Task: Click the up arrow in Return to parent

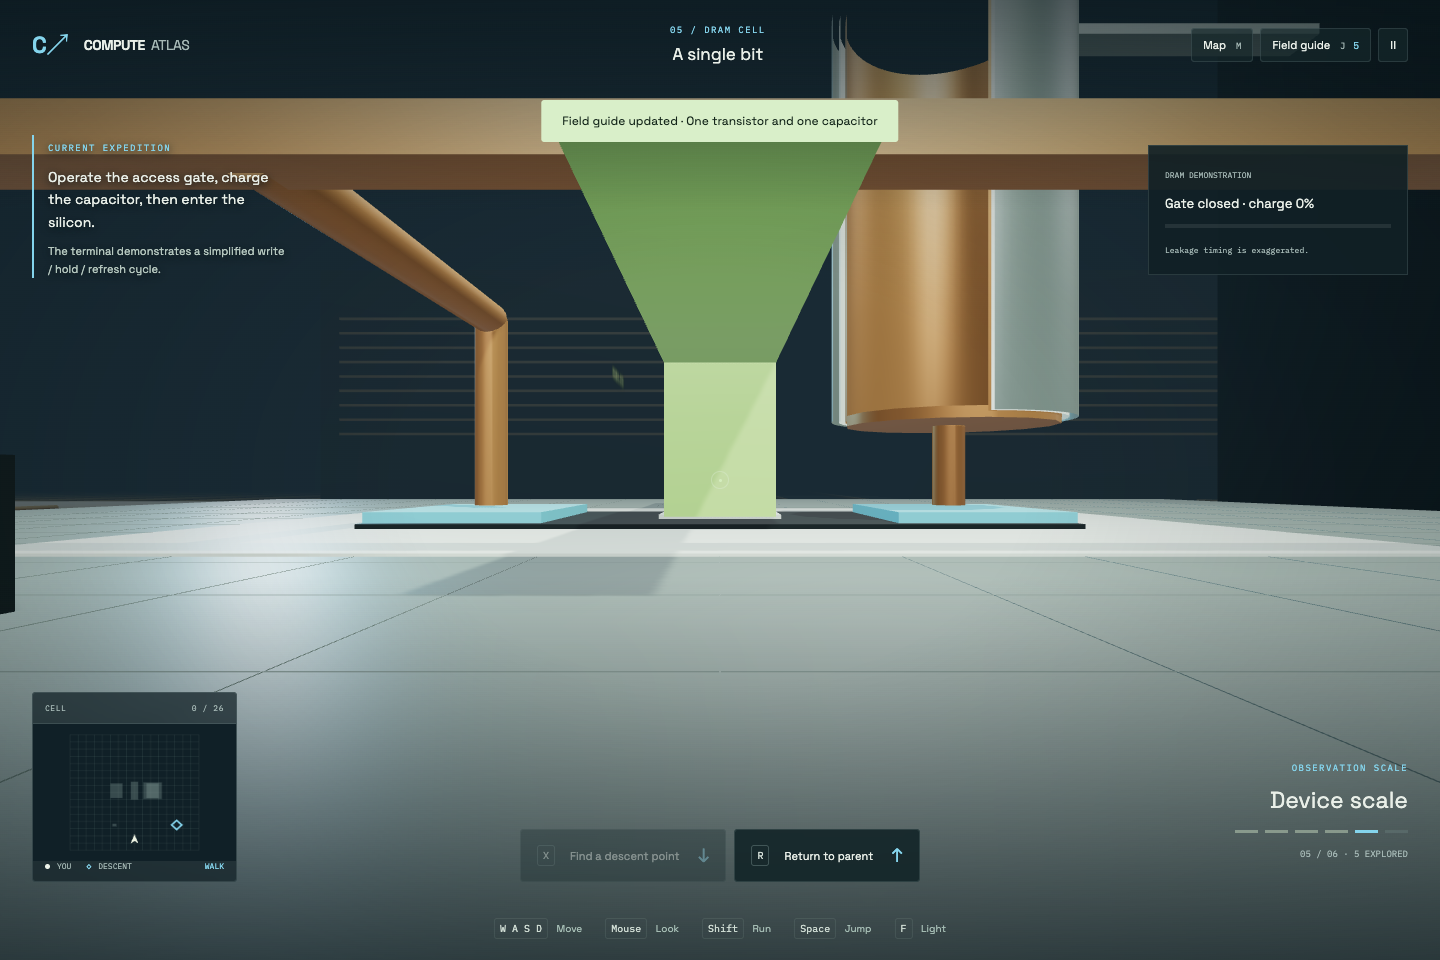Action: [x=897, y=855]
